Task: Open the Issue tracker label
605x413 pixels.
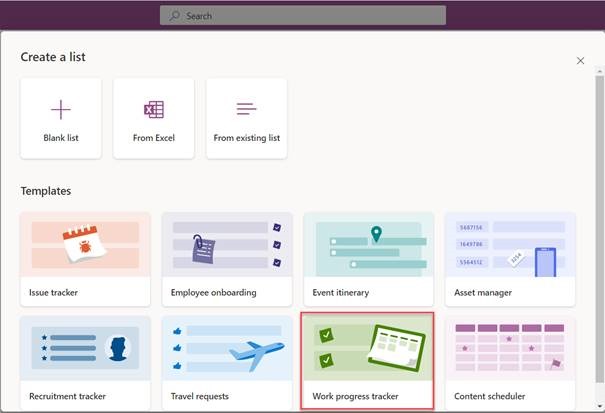Action: pos(54,292)
